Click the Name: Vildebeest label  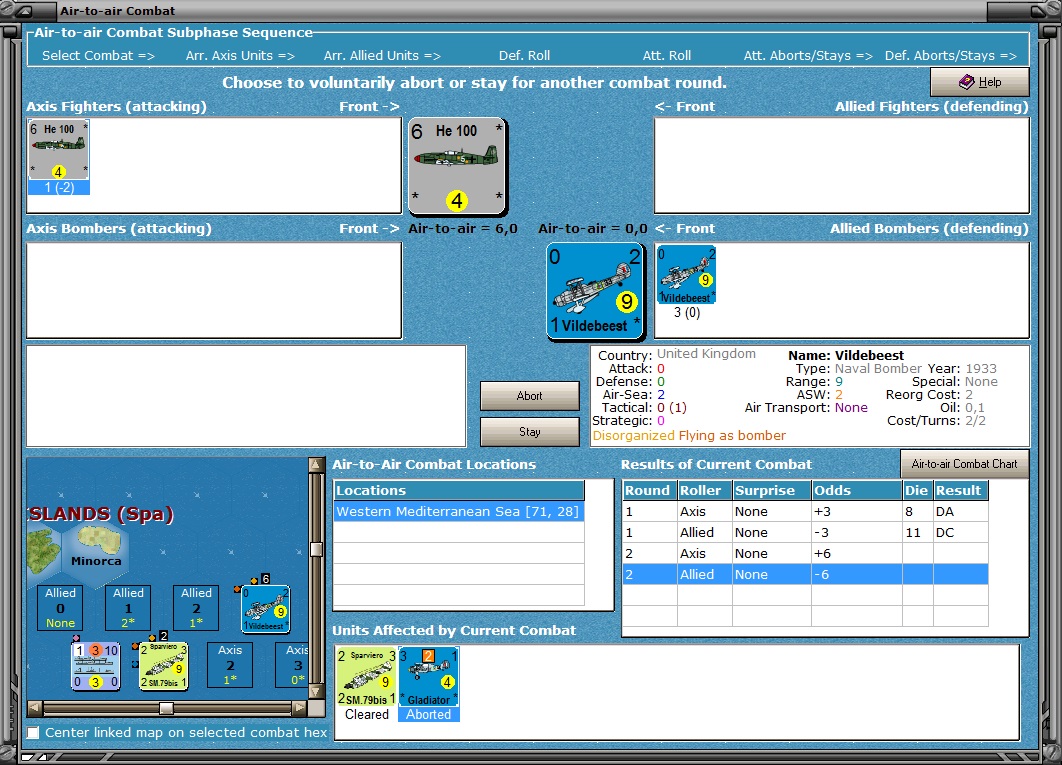coord(846,355)
